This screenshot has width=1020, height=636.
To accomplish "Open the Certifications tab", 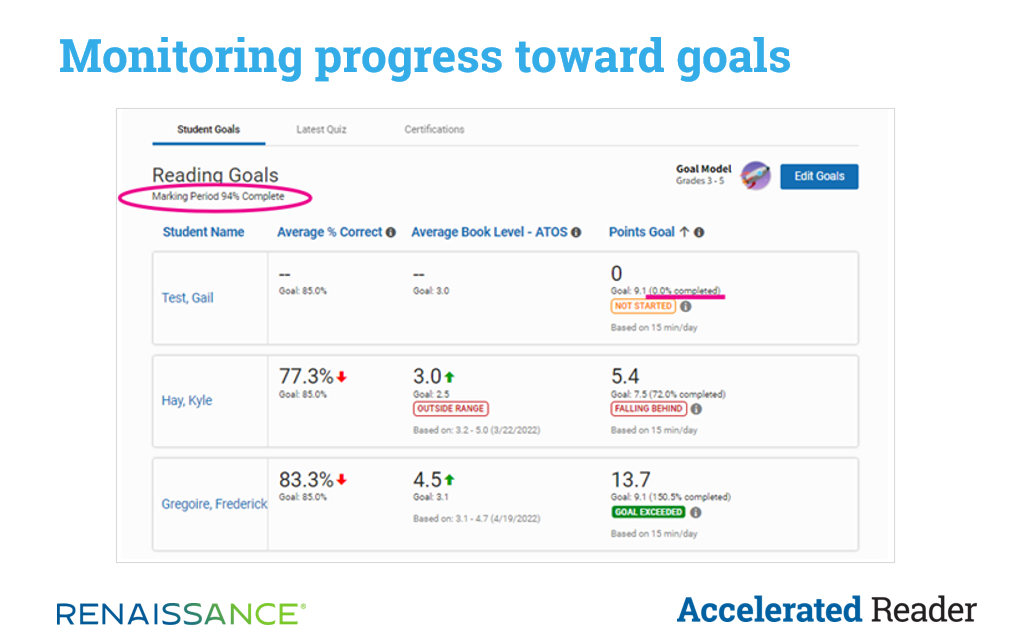I will tap(434, 129).
